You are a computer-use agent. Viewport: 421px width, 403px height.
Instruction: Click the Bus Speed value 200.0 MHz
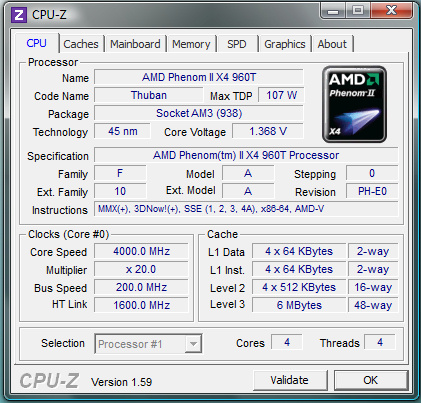[x=141, y=287]
